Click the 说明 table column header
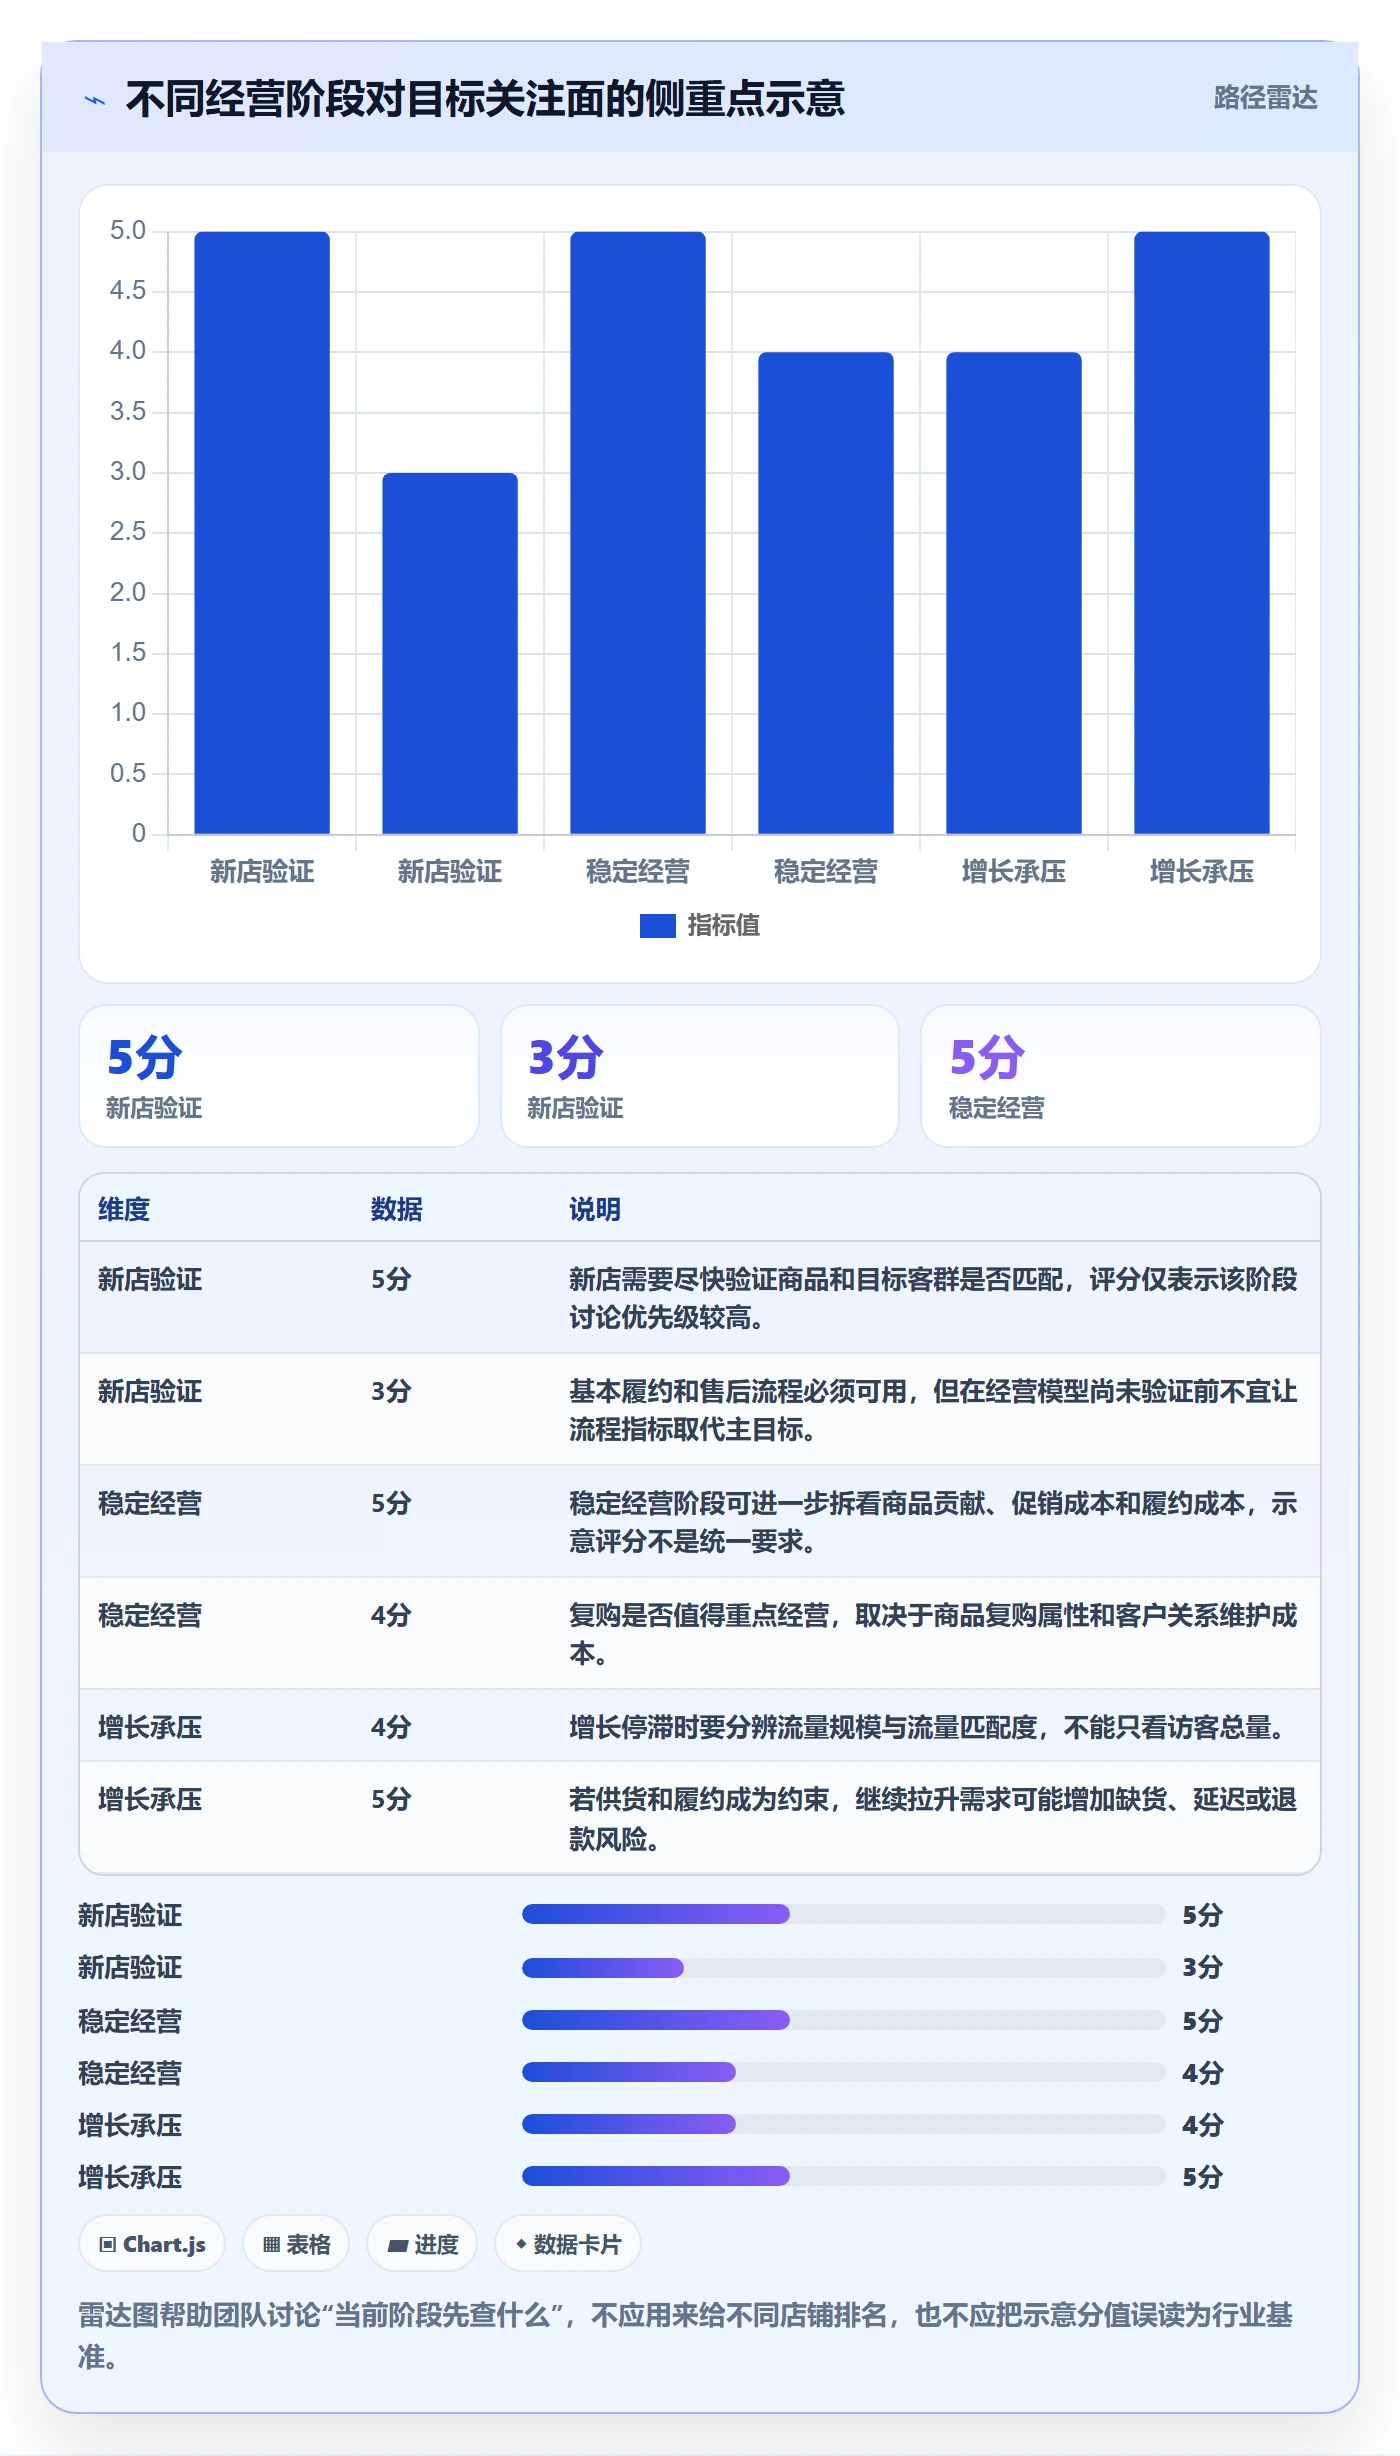Viewport: 1400px width, 2456px height. click(x=595, y=1210)
